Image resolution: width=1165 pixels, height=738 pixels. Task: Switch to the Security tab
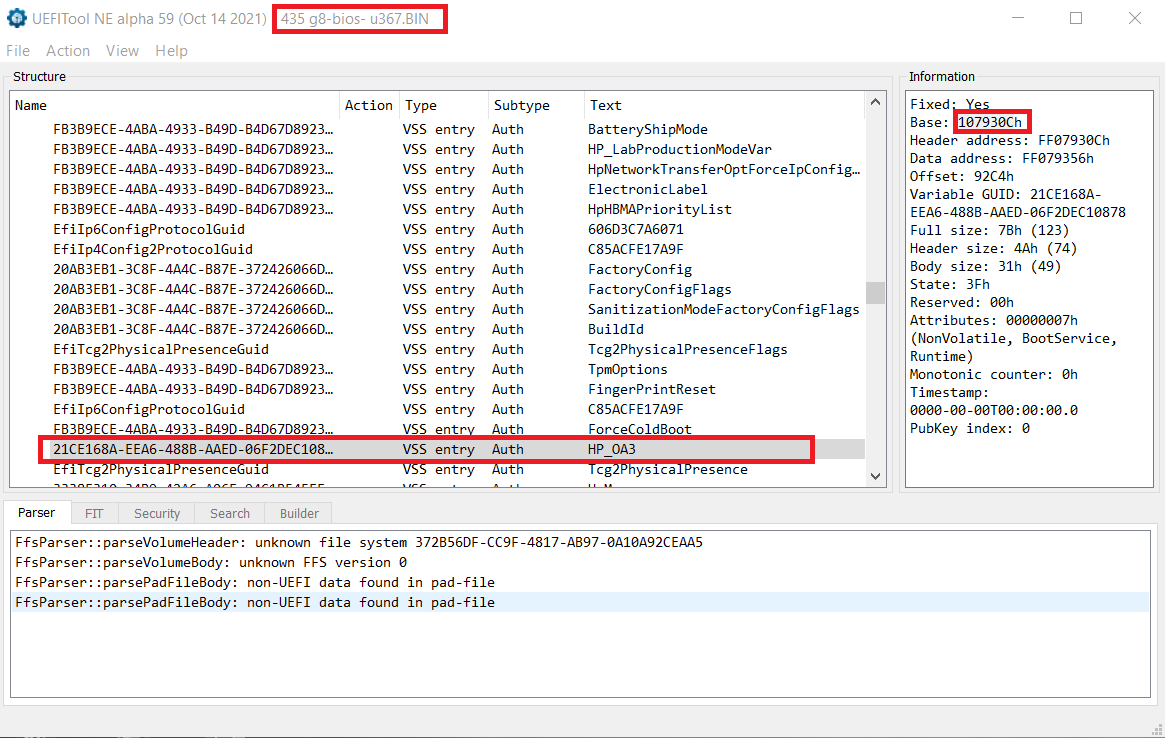[x=157, y=514]
